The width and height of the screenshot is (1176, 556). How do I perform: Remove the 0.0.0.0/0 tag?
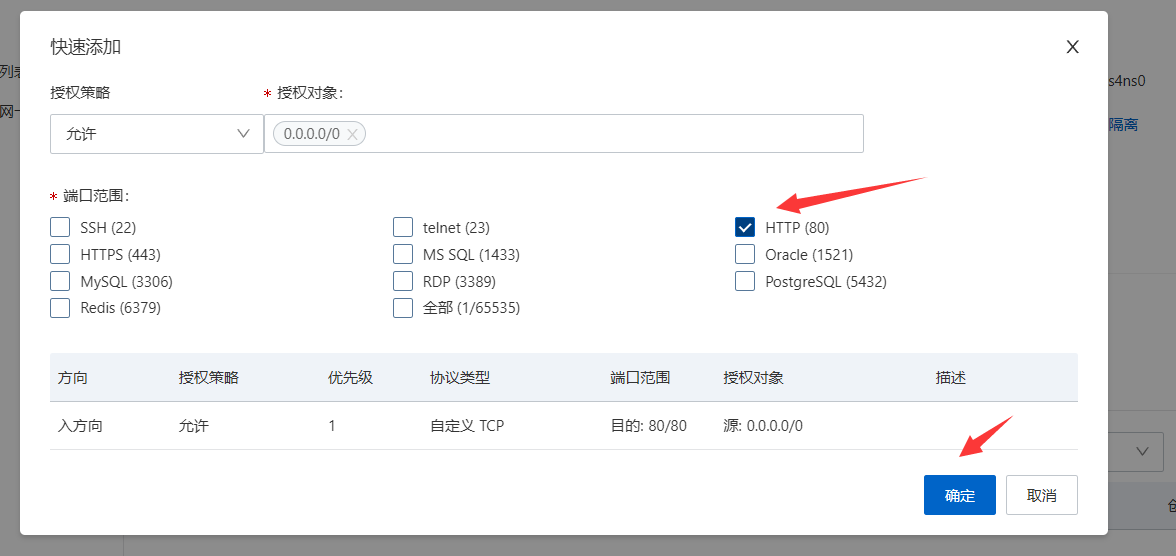(352, 134)
